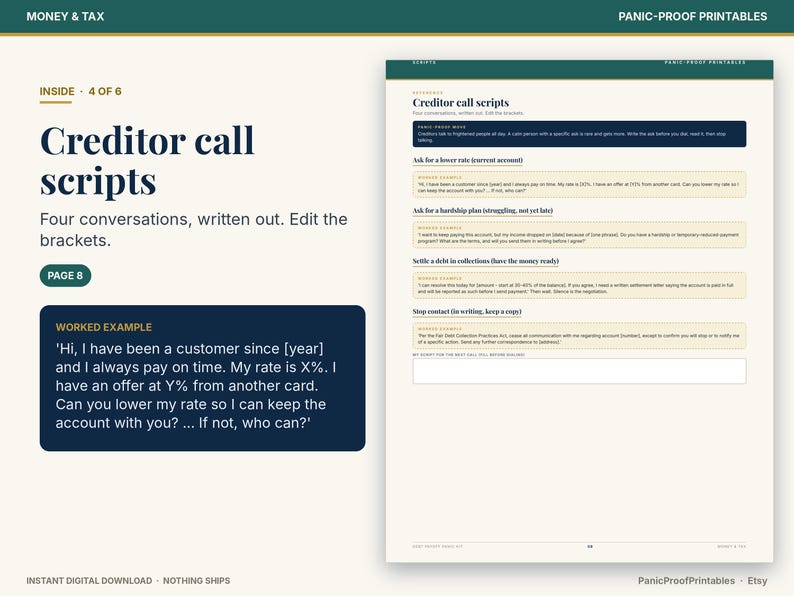Image resolution: width=794 pixels, height=596 pixels.
Task: Click the PANIC-PROOF PRINTABLES header text
Action: point(692,16)
